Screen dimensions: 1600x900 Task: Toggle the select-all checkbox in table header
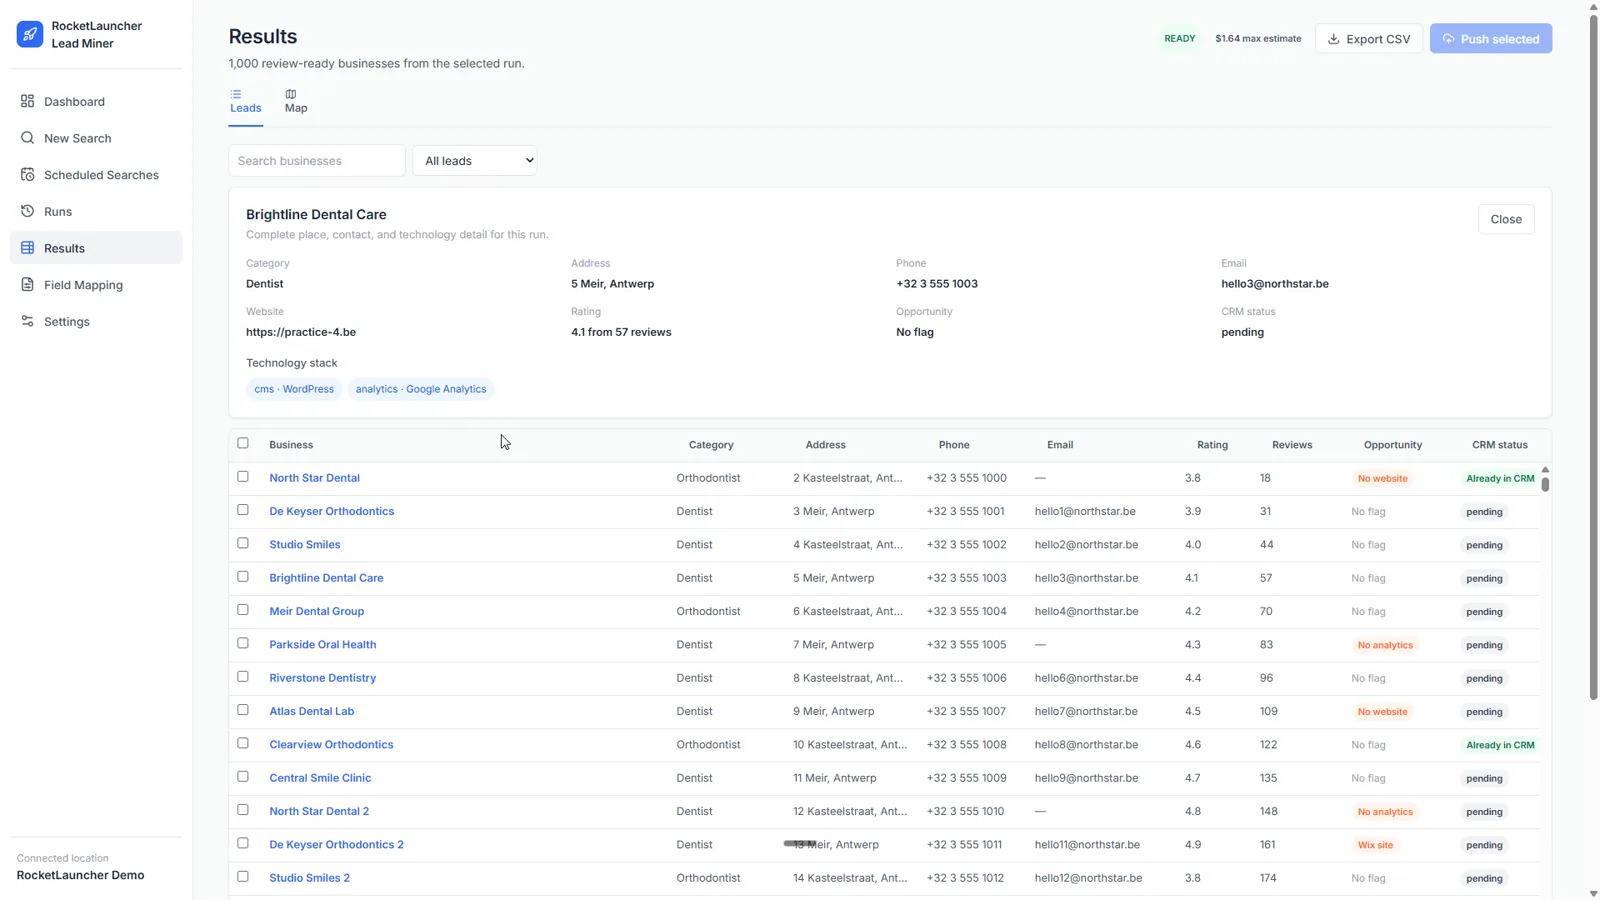243,443
